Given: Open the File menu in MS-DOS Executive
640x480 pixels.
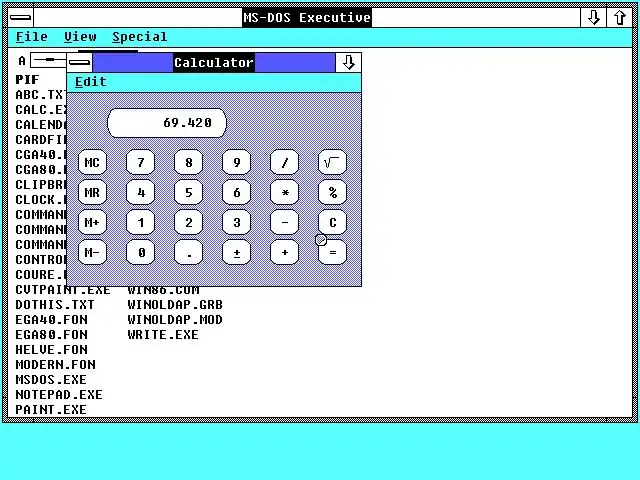Looking at the screenshot, I should click(x=32, y=37).
